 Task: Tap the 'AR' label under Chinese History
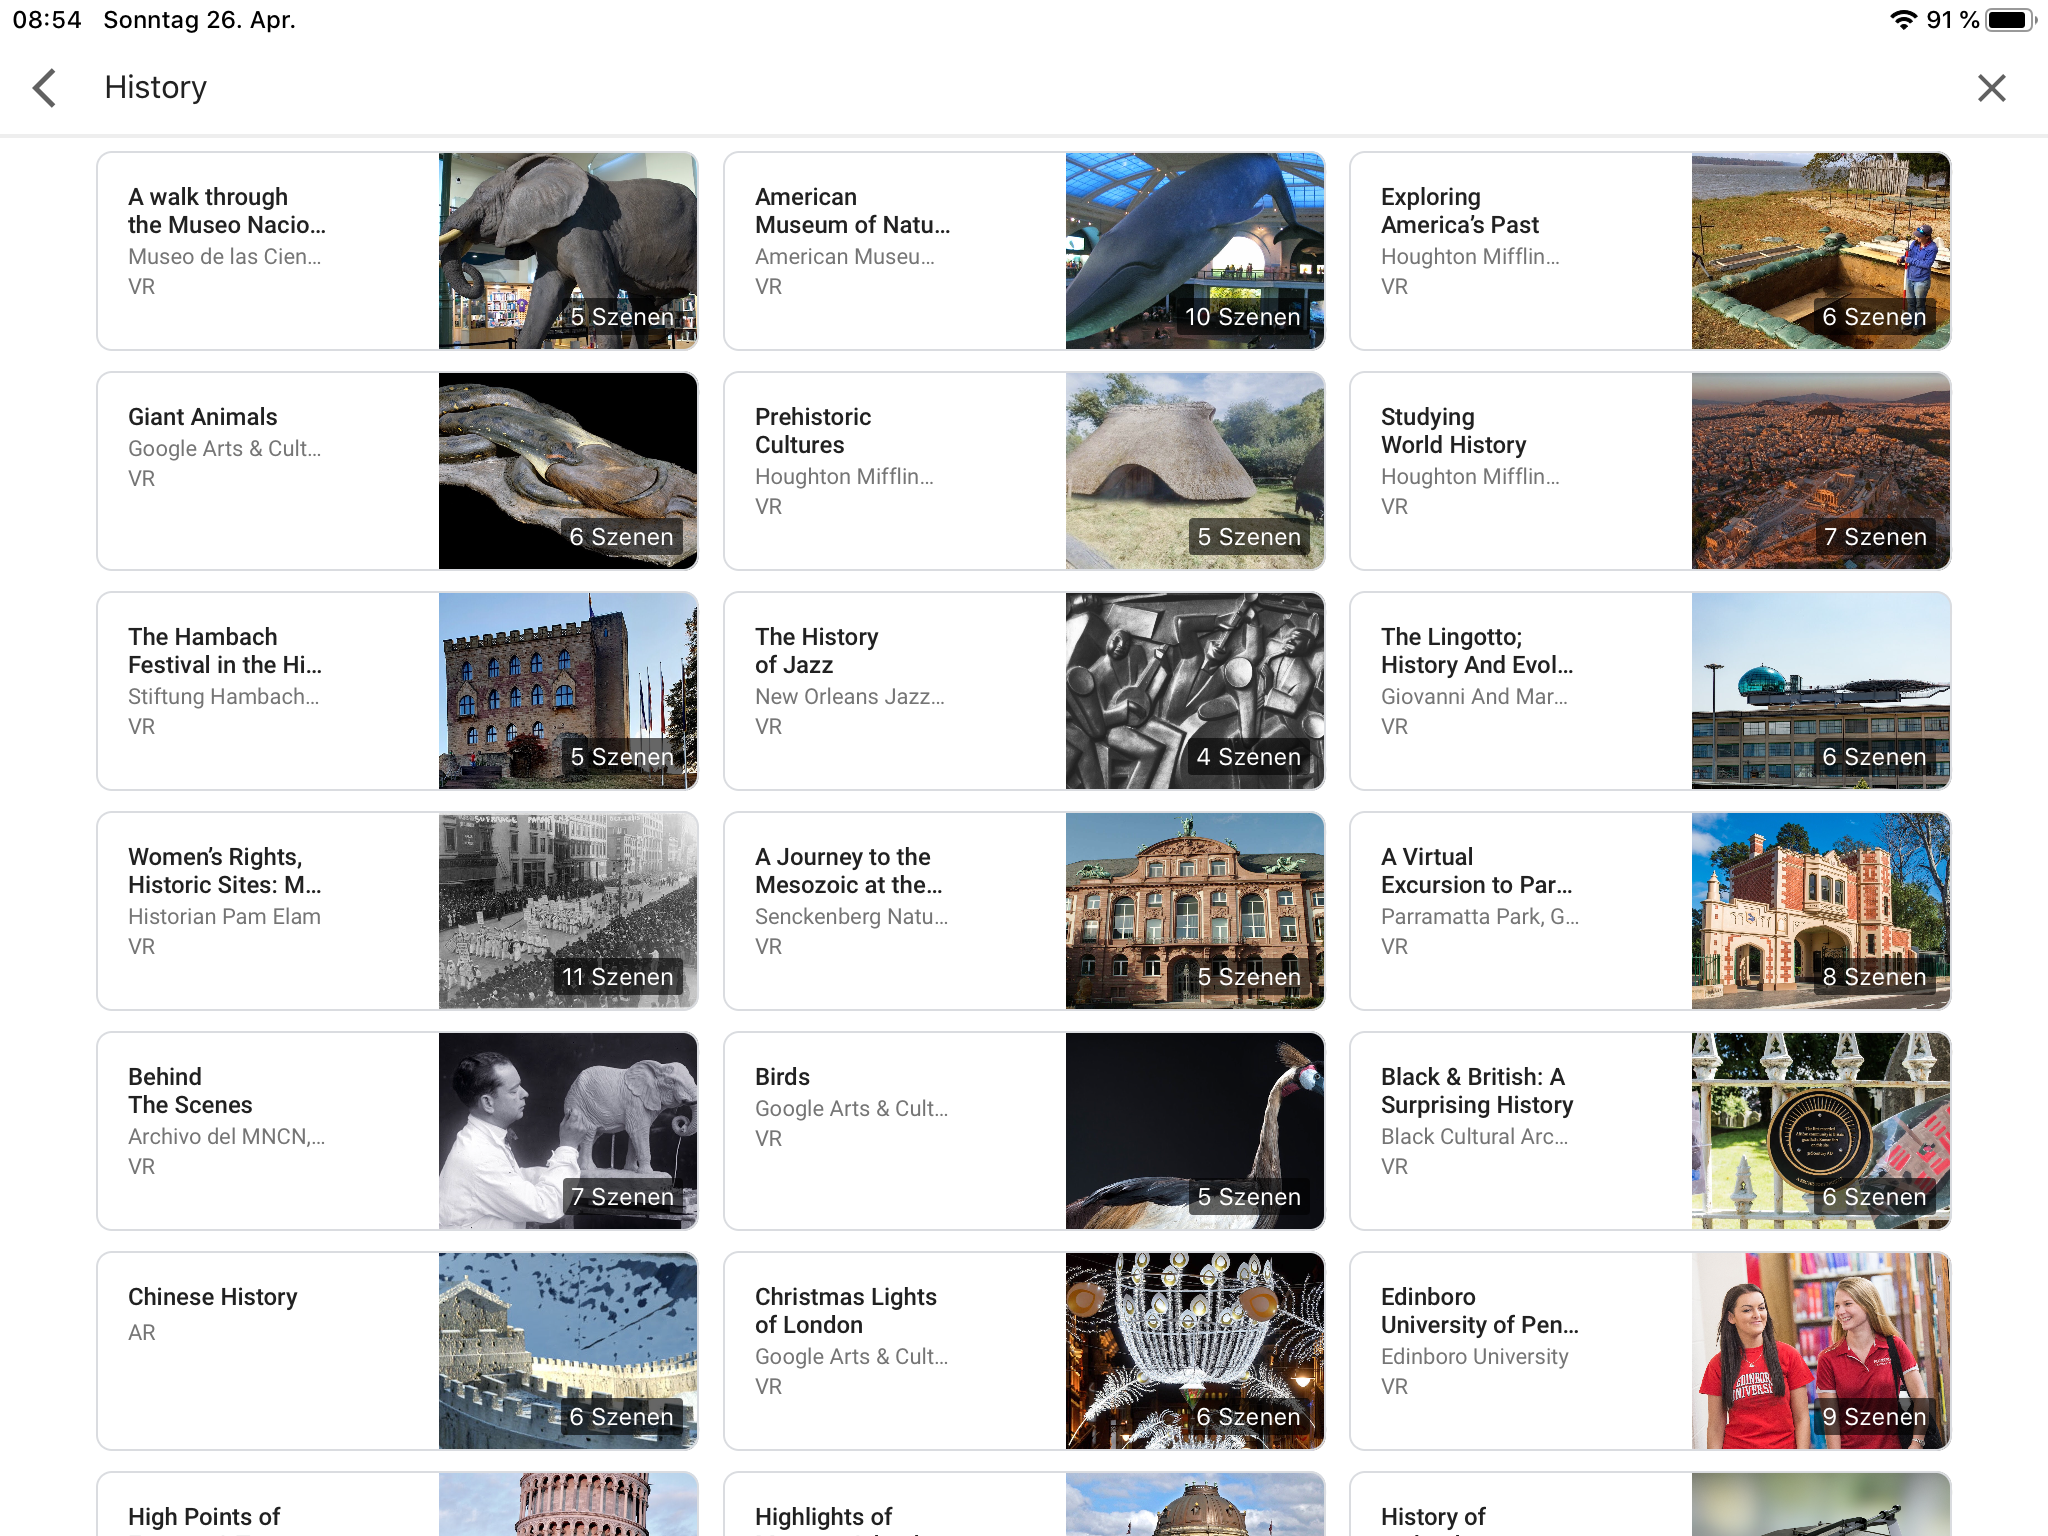click(x=142, y=1332)
